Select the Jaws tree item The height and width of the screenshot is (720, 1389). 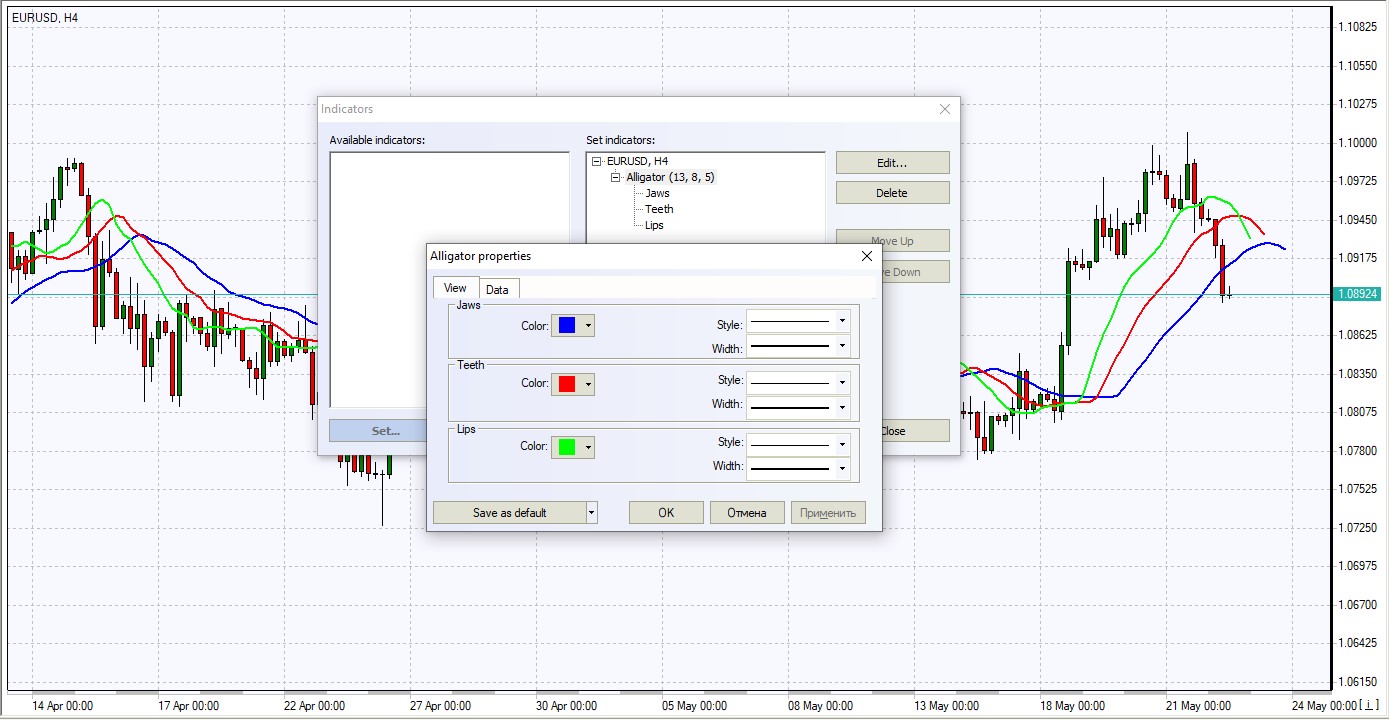coord(657,193)
